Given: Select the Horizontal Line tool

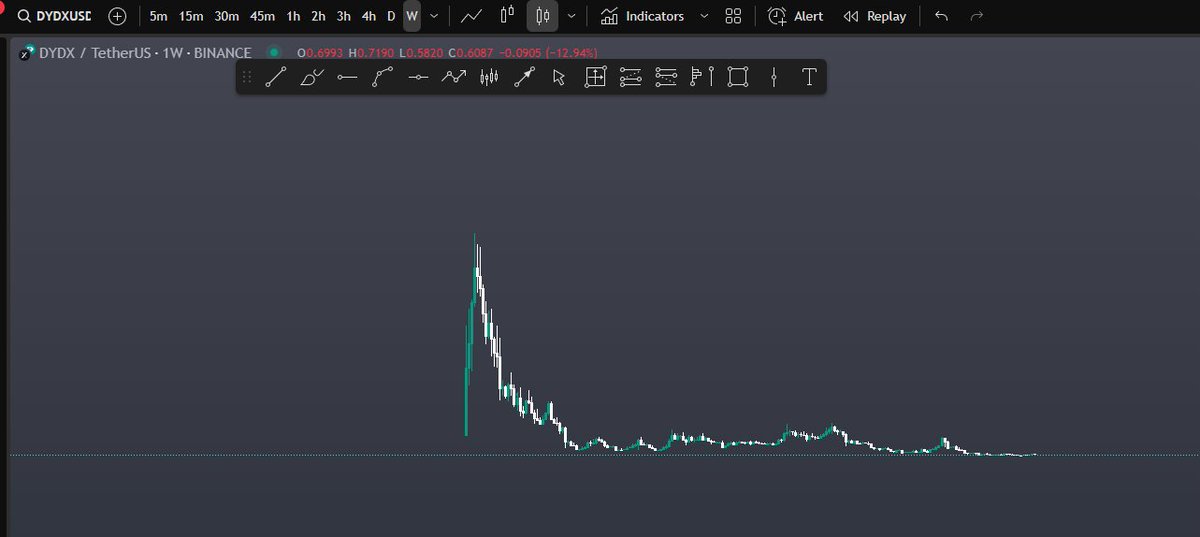Looking at the screenshot, I should click(347, 77).
